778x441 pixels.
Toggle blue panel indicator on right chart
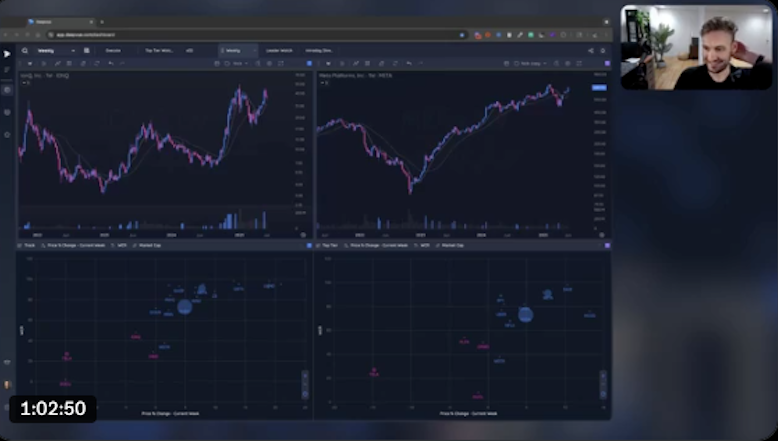click(606, 63)
